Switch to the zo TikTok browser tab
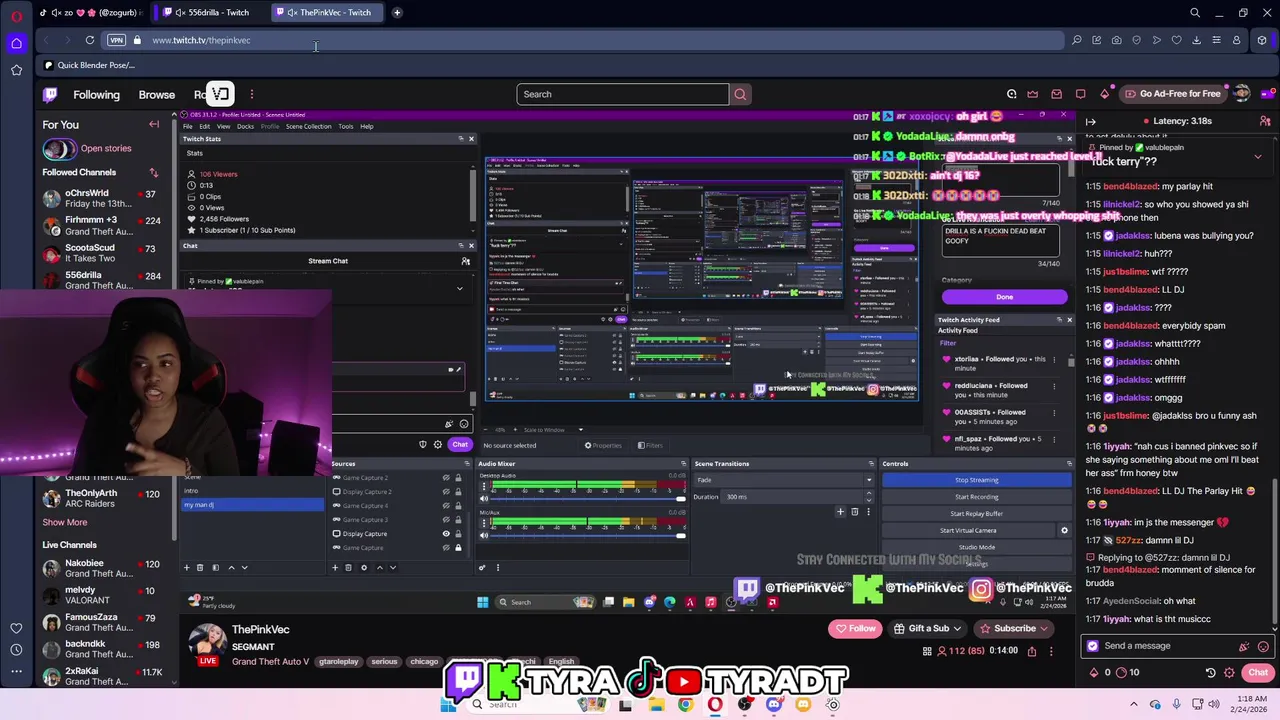1280x720 pixels. [x=90, y=12]
